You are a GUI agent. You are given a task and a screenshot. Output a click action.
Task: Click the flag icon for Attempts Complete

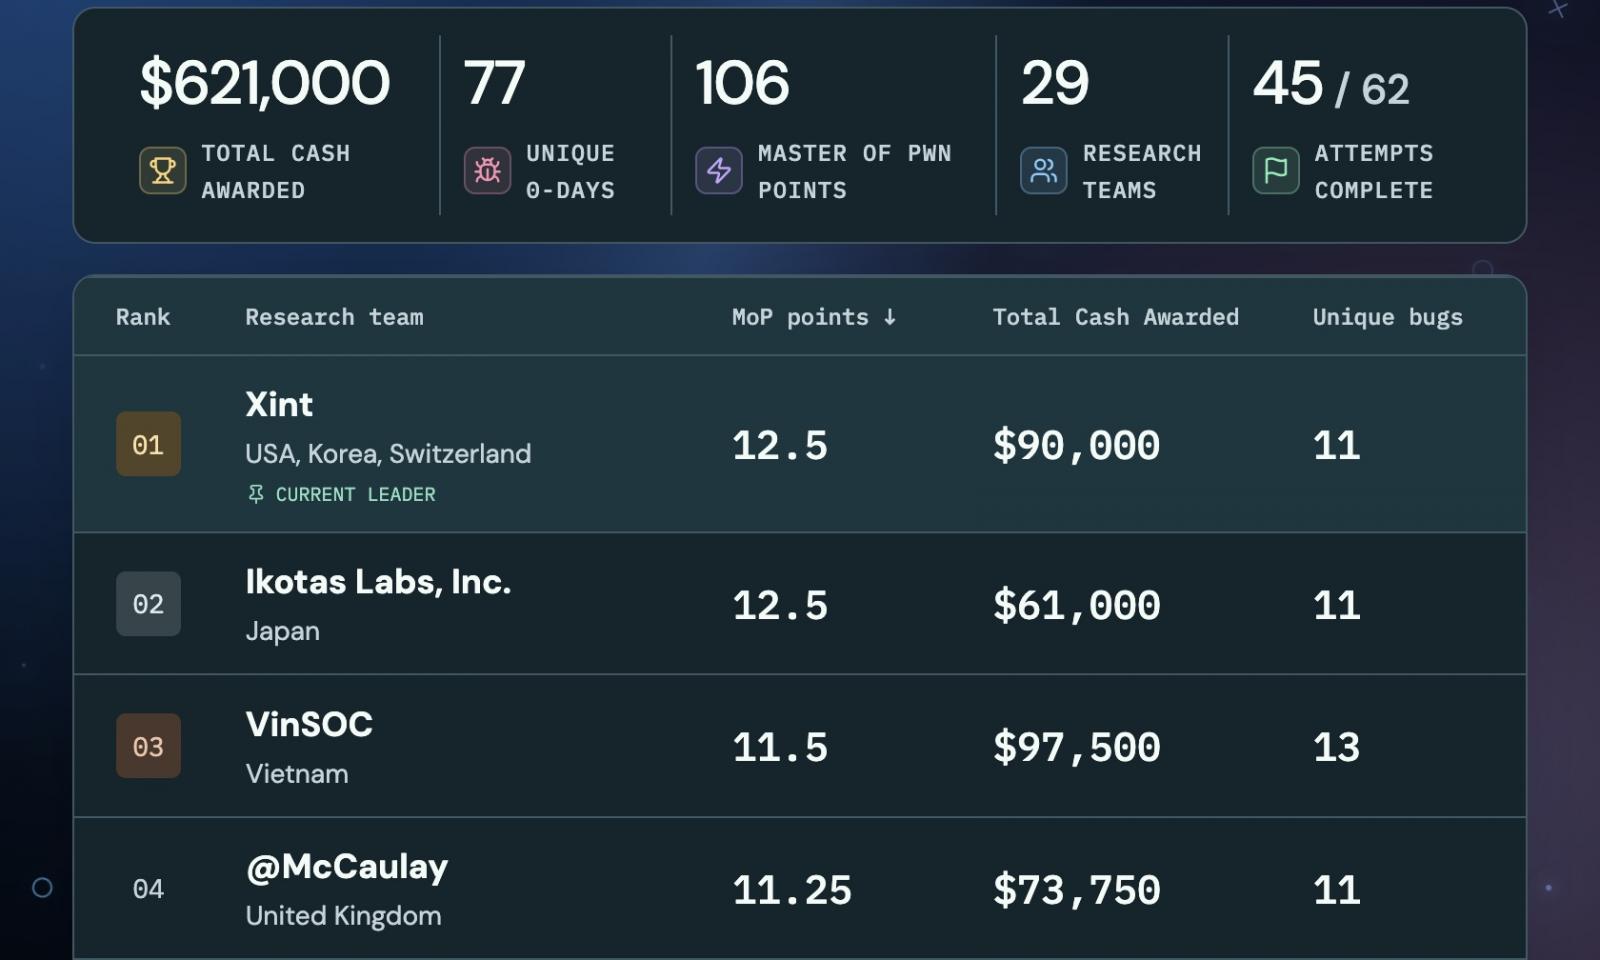click(1276, 171)
